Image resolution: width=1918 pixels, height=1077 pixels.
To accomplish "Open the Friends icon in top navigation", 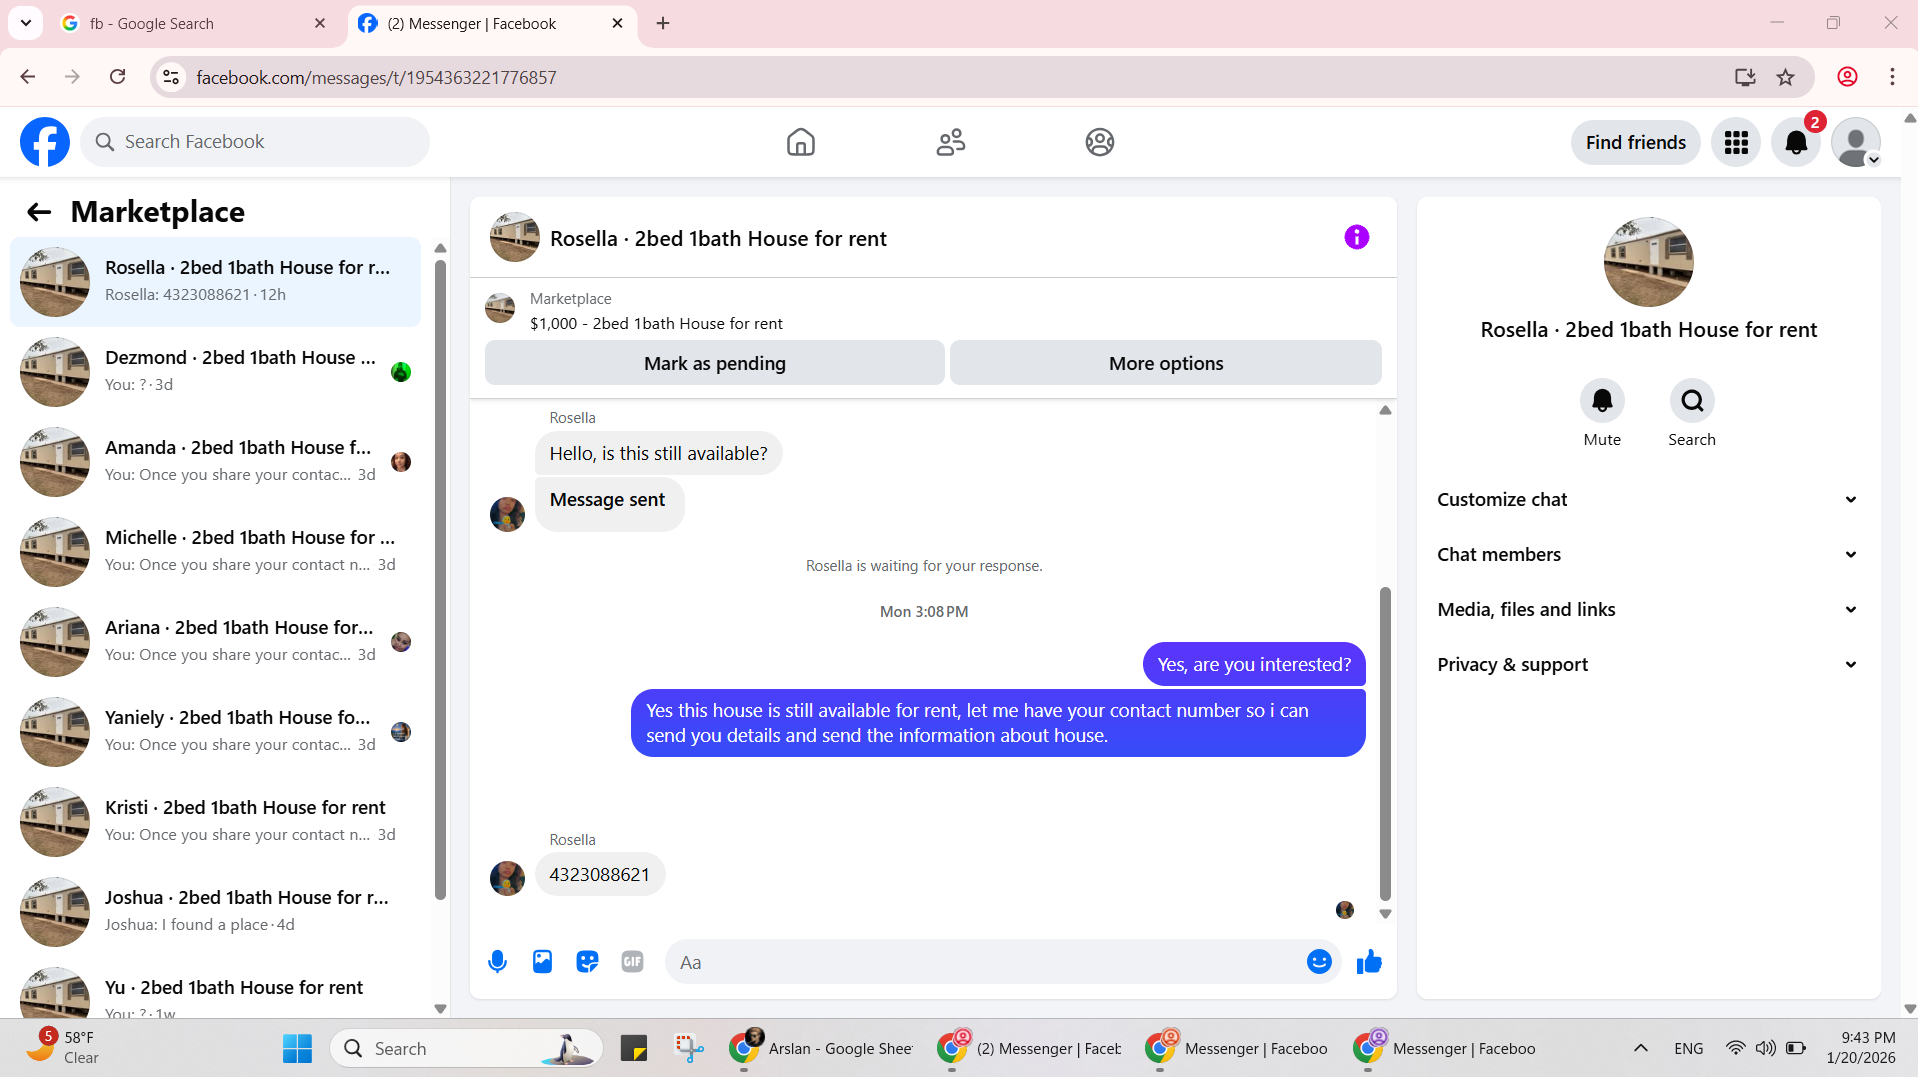I will (x=950, y=142).
